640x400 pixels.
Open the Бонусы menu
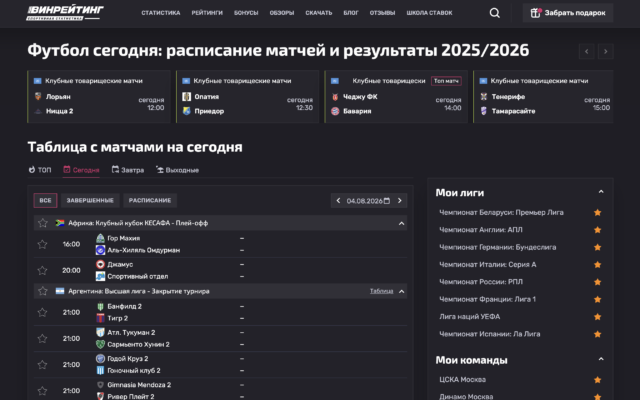(246, 13)
